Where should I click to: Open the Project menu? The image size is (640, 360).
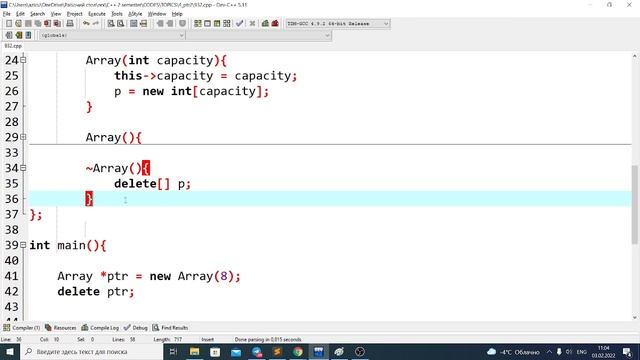[x=74, y=14]
